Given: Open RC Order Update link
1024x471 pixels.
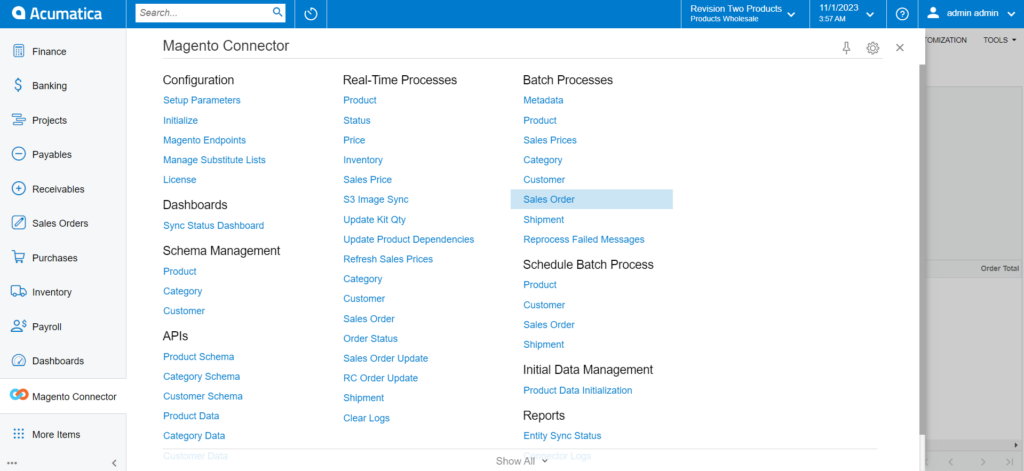Looking at the screenshot, I should [x=381, y=378].
